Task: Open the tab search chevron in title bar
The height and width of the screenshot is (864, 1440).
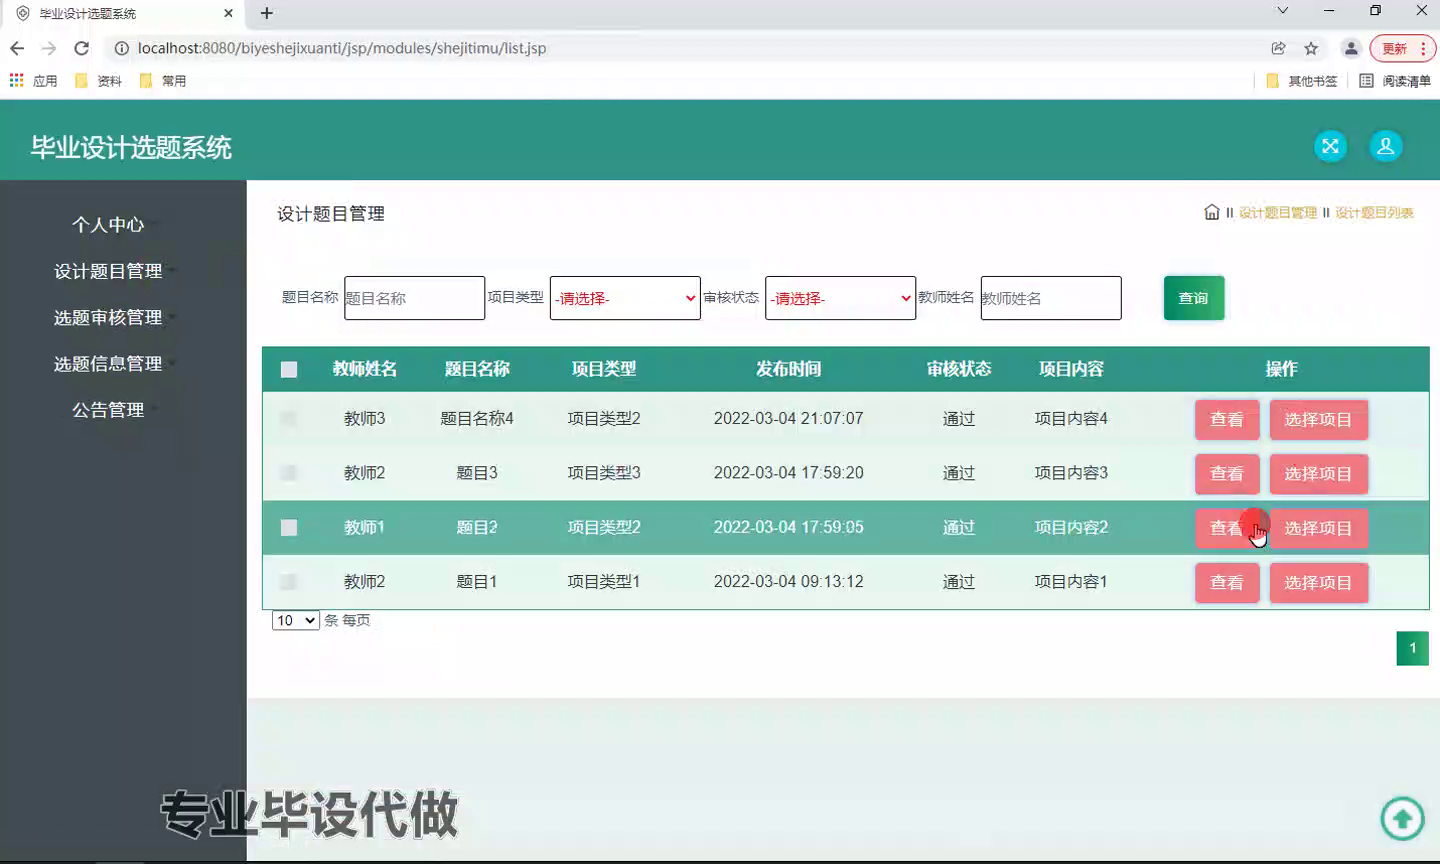Action: [1283, 11]
